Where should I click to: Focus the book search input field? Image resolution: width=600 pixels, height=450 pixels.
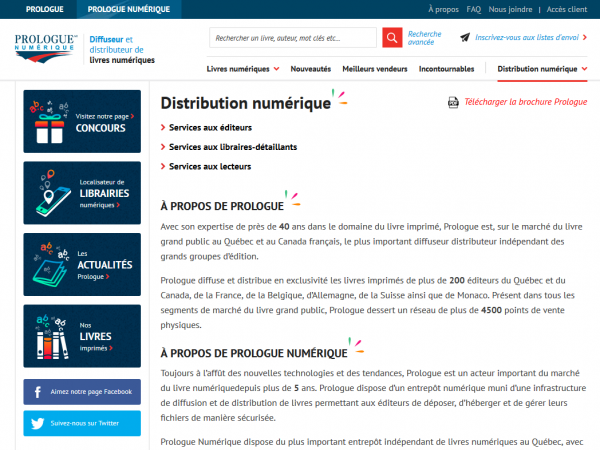(293, 38)
